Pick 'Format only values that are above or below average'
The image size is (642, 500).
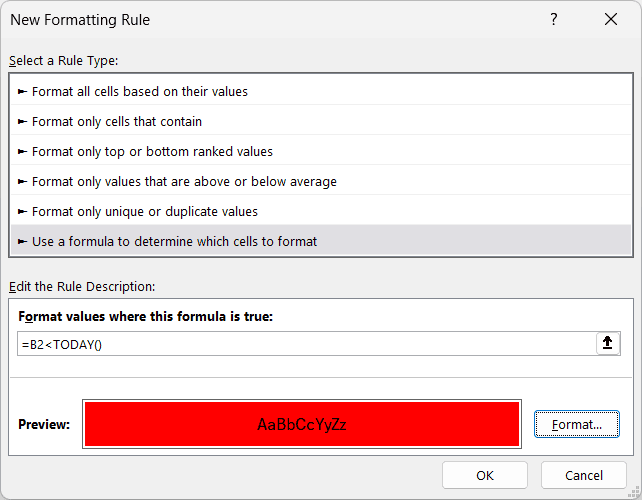pyautogui.click(x=321, y=181)
